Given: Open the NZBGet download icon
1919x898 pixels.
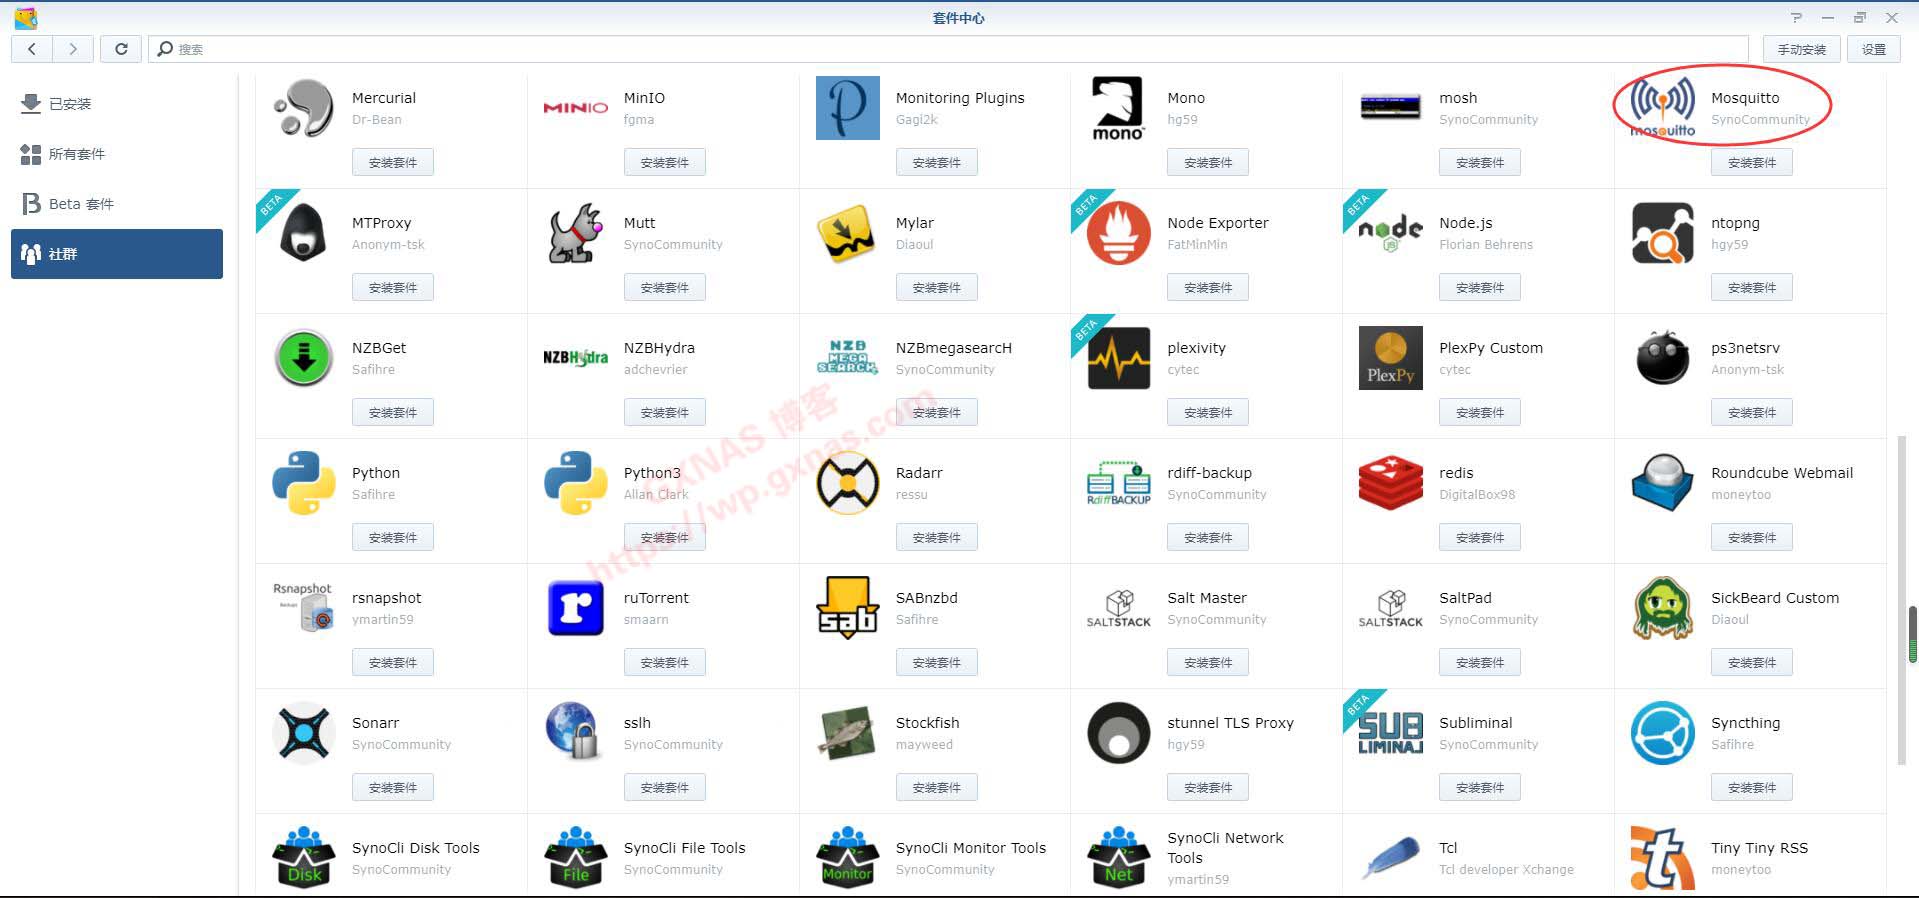Looking at the screenshot, I should pyautogui.click(x=304, y=358).
